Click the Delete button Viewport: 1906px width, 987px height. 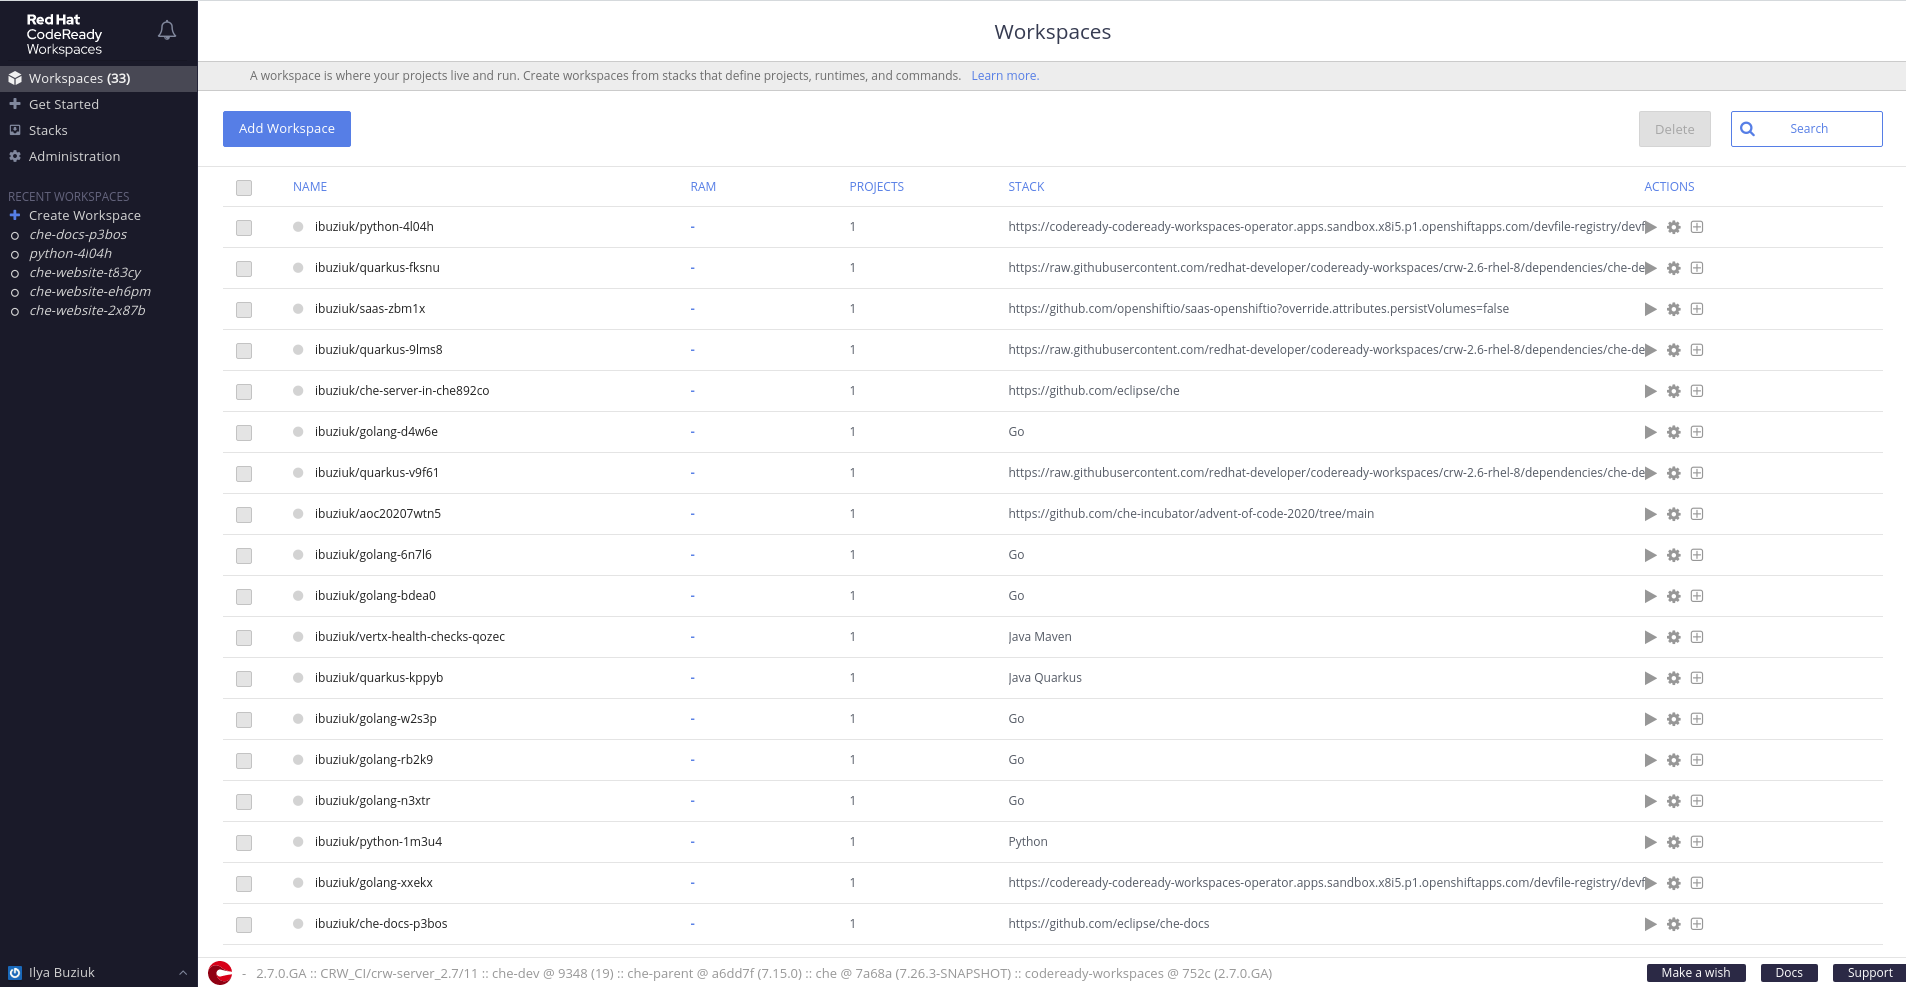pyautogui.click(x=1675, y=129)
